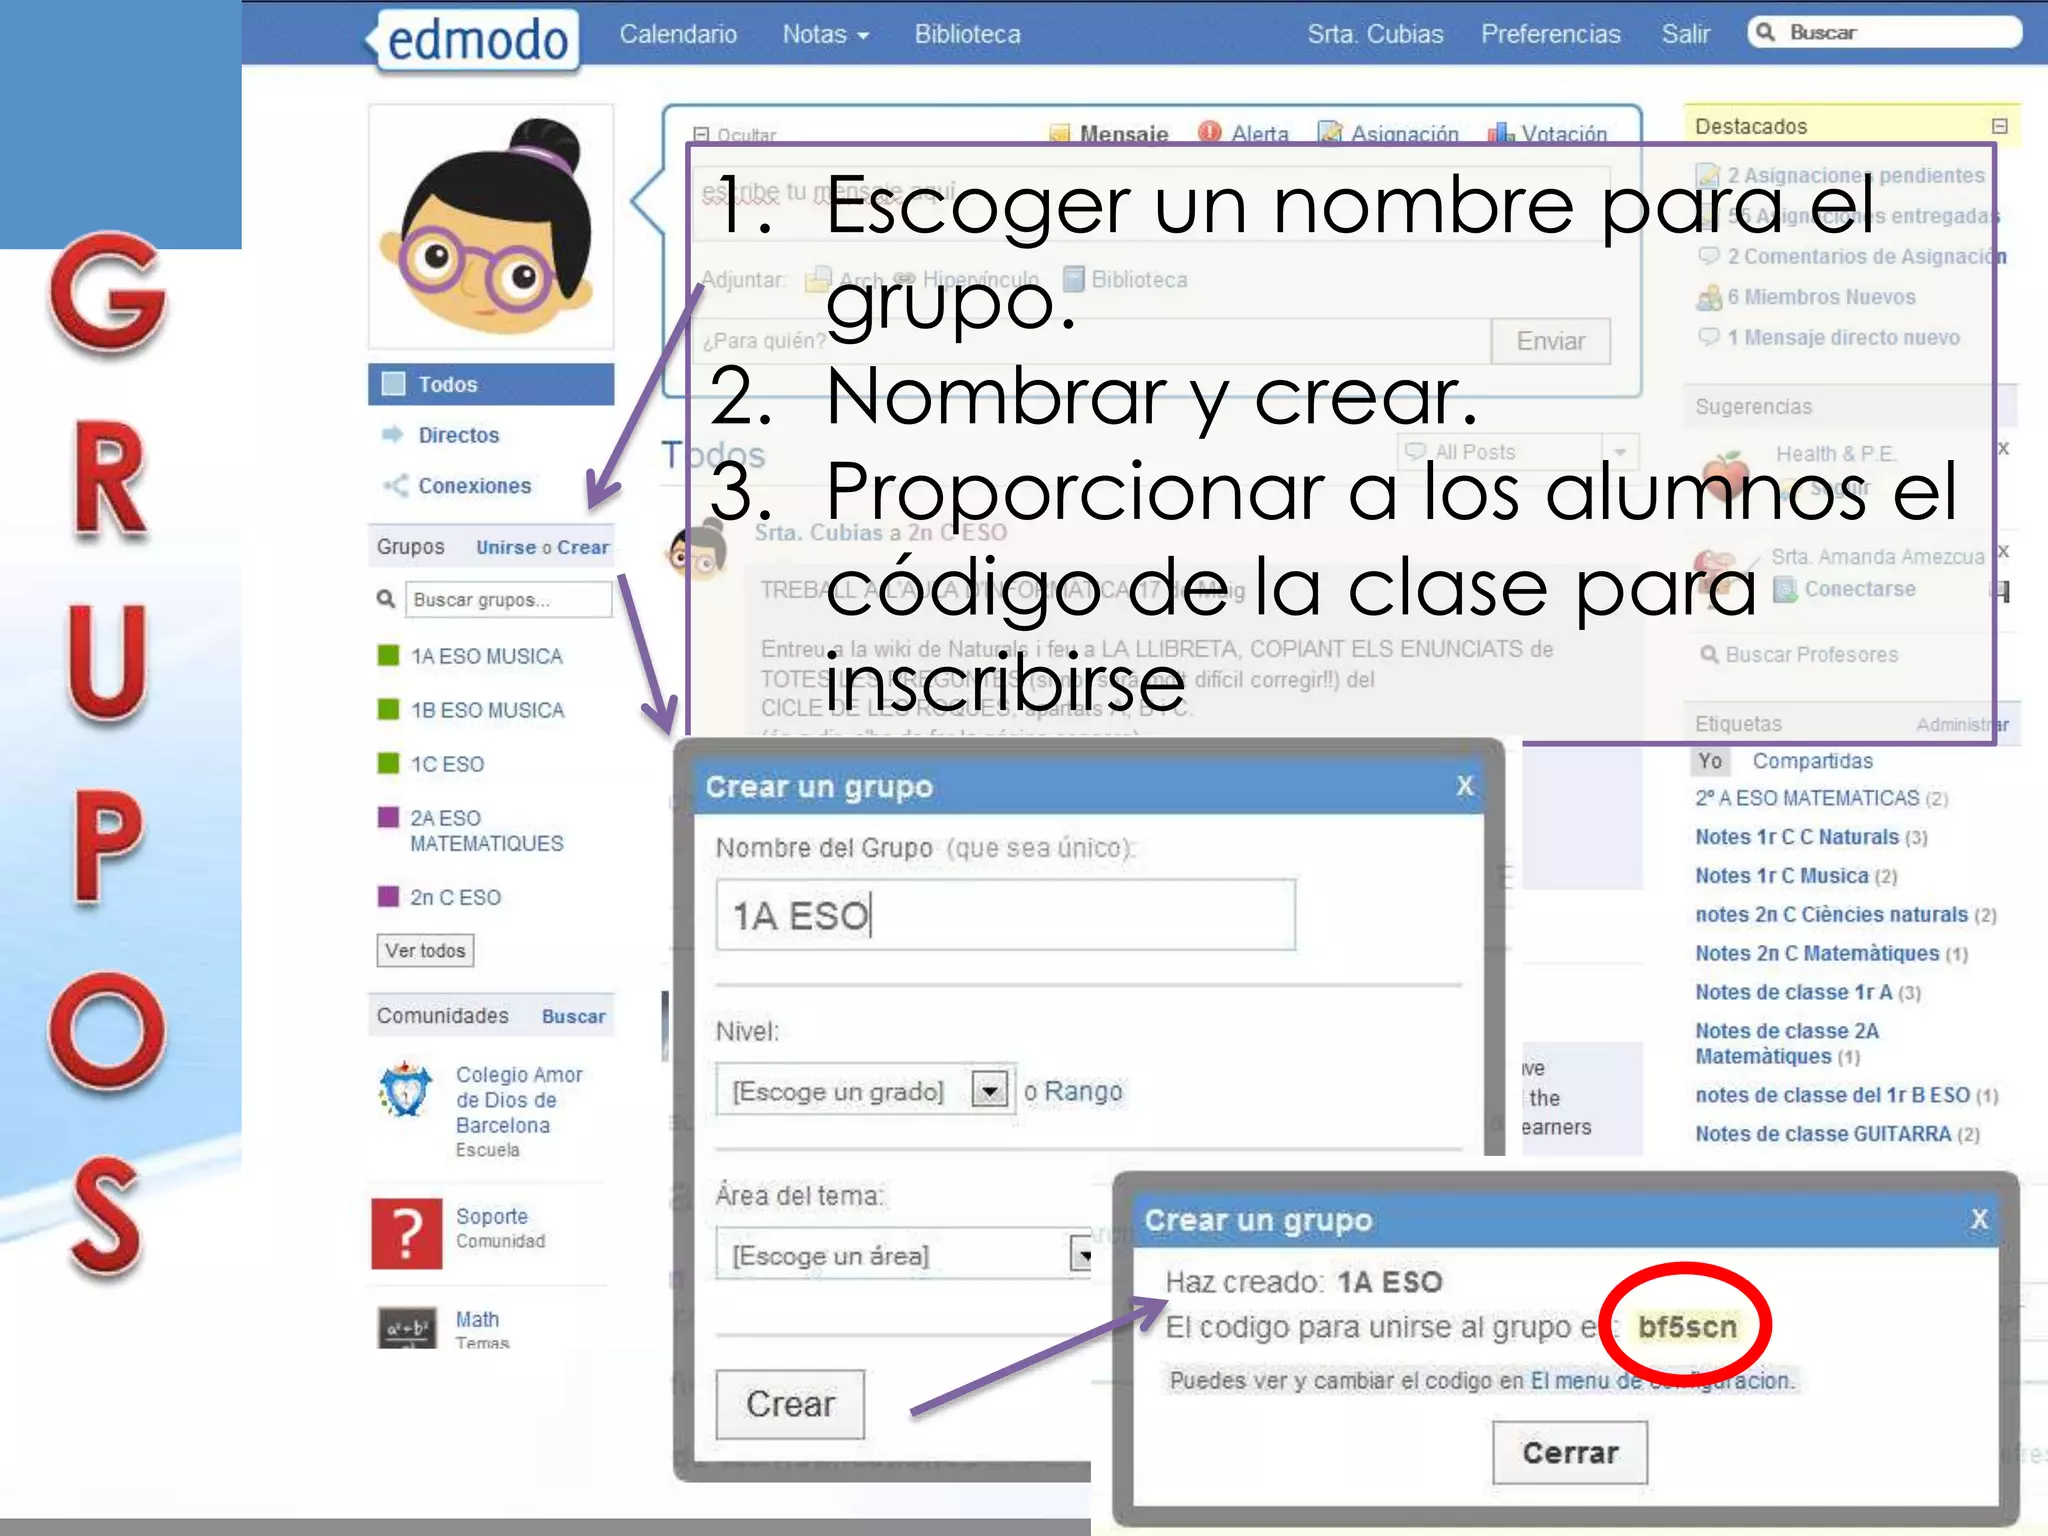Image resolution: width=2048 pixels, height=1536 pixels.
Task: Open group 1B ESO MUSICA
Action: pos(487,710)
